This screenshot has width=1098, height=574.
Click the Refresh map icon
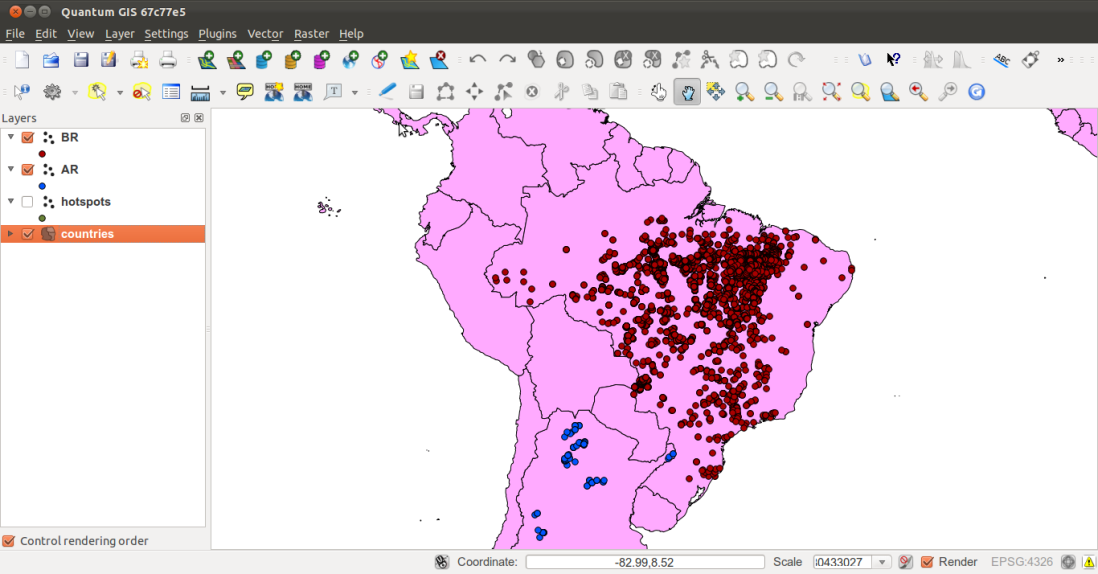coord(976,92)
